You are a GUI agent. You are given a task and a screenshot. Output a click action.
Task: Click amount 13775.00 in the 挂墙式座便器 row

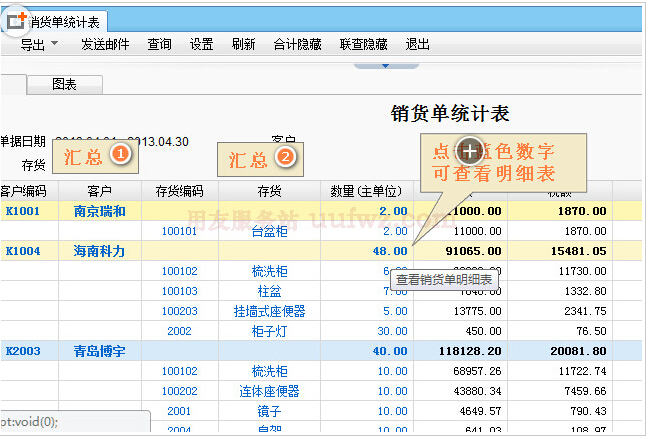click(477, 311)
